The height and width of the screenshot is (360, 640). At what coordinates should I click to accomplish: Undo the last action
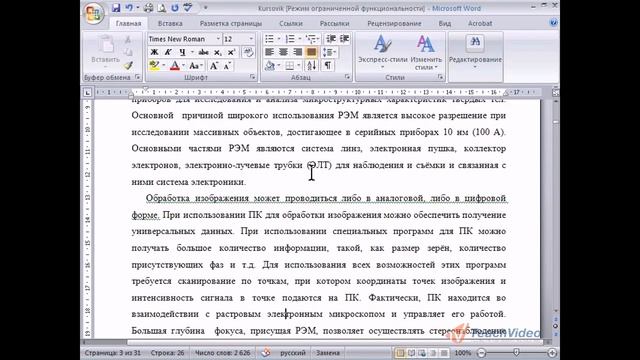[x=129, y=8]
